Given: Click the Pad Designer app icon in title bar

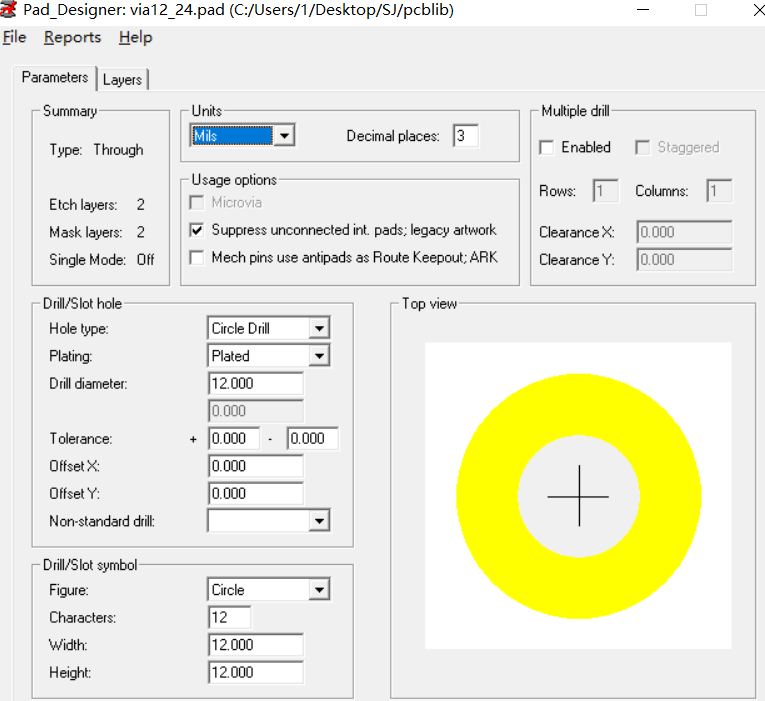Looking at the screenshot, I should point(8,10).
